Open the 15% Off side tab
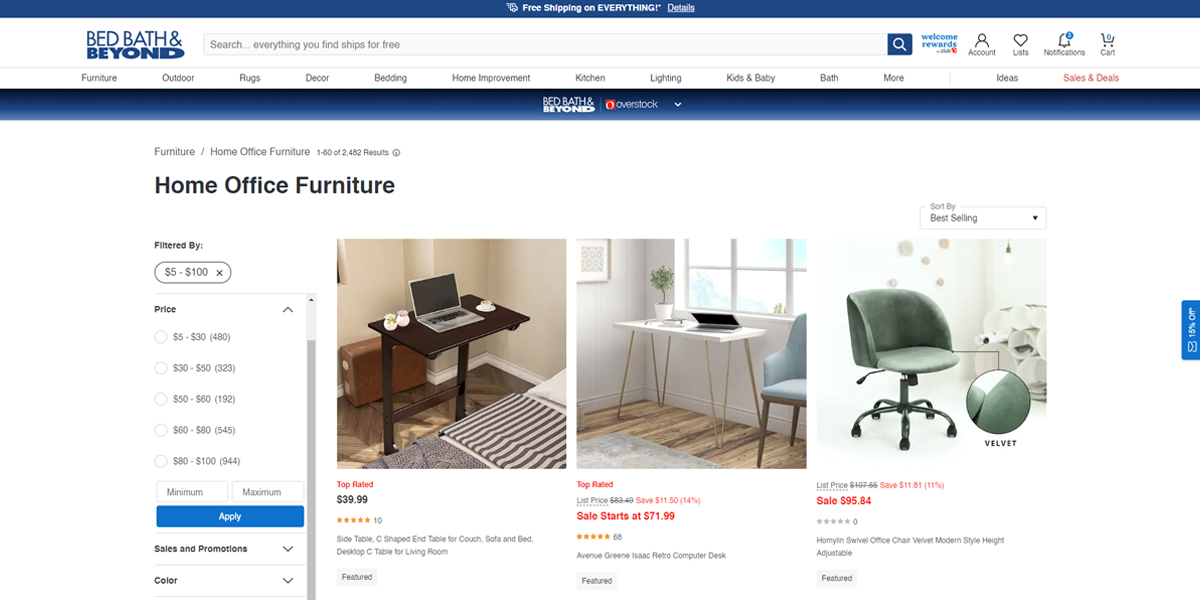This screenshot has width=1200, height=600. tap(1190, 329)
